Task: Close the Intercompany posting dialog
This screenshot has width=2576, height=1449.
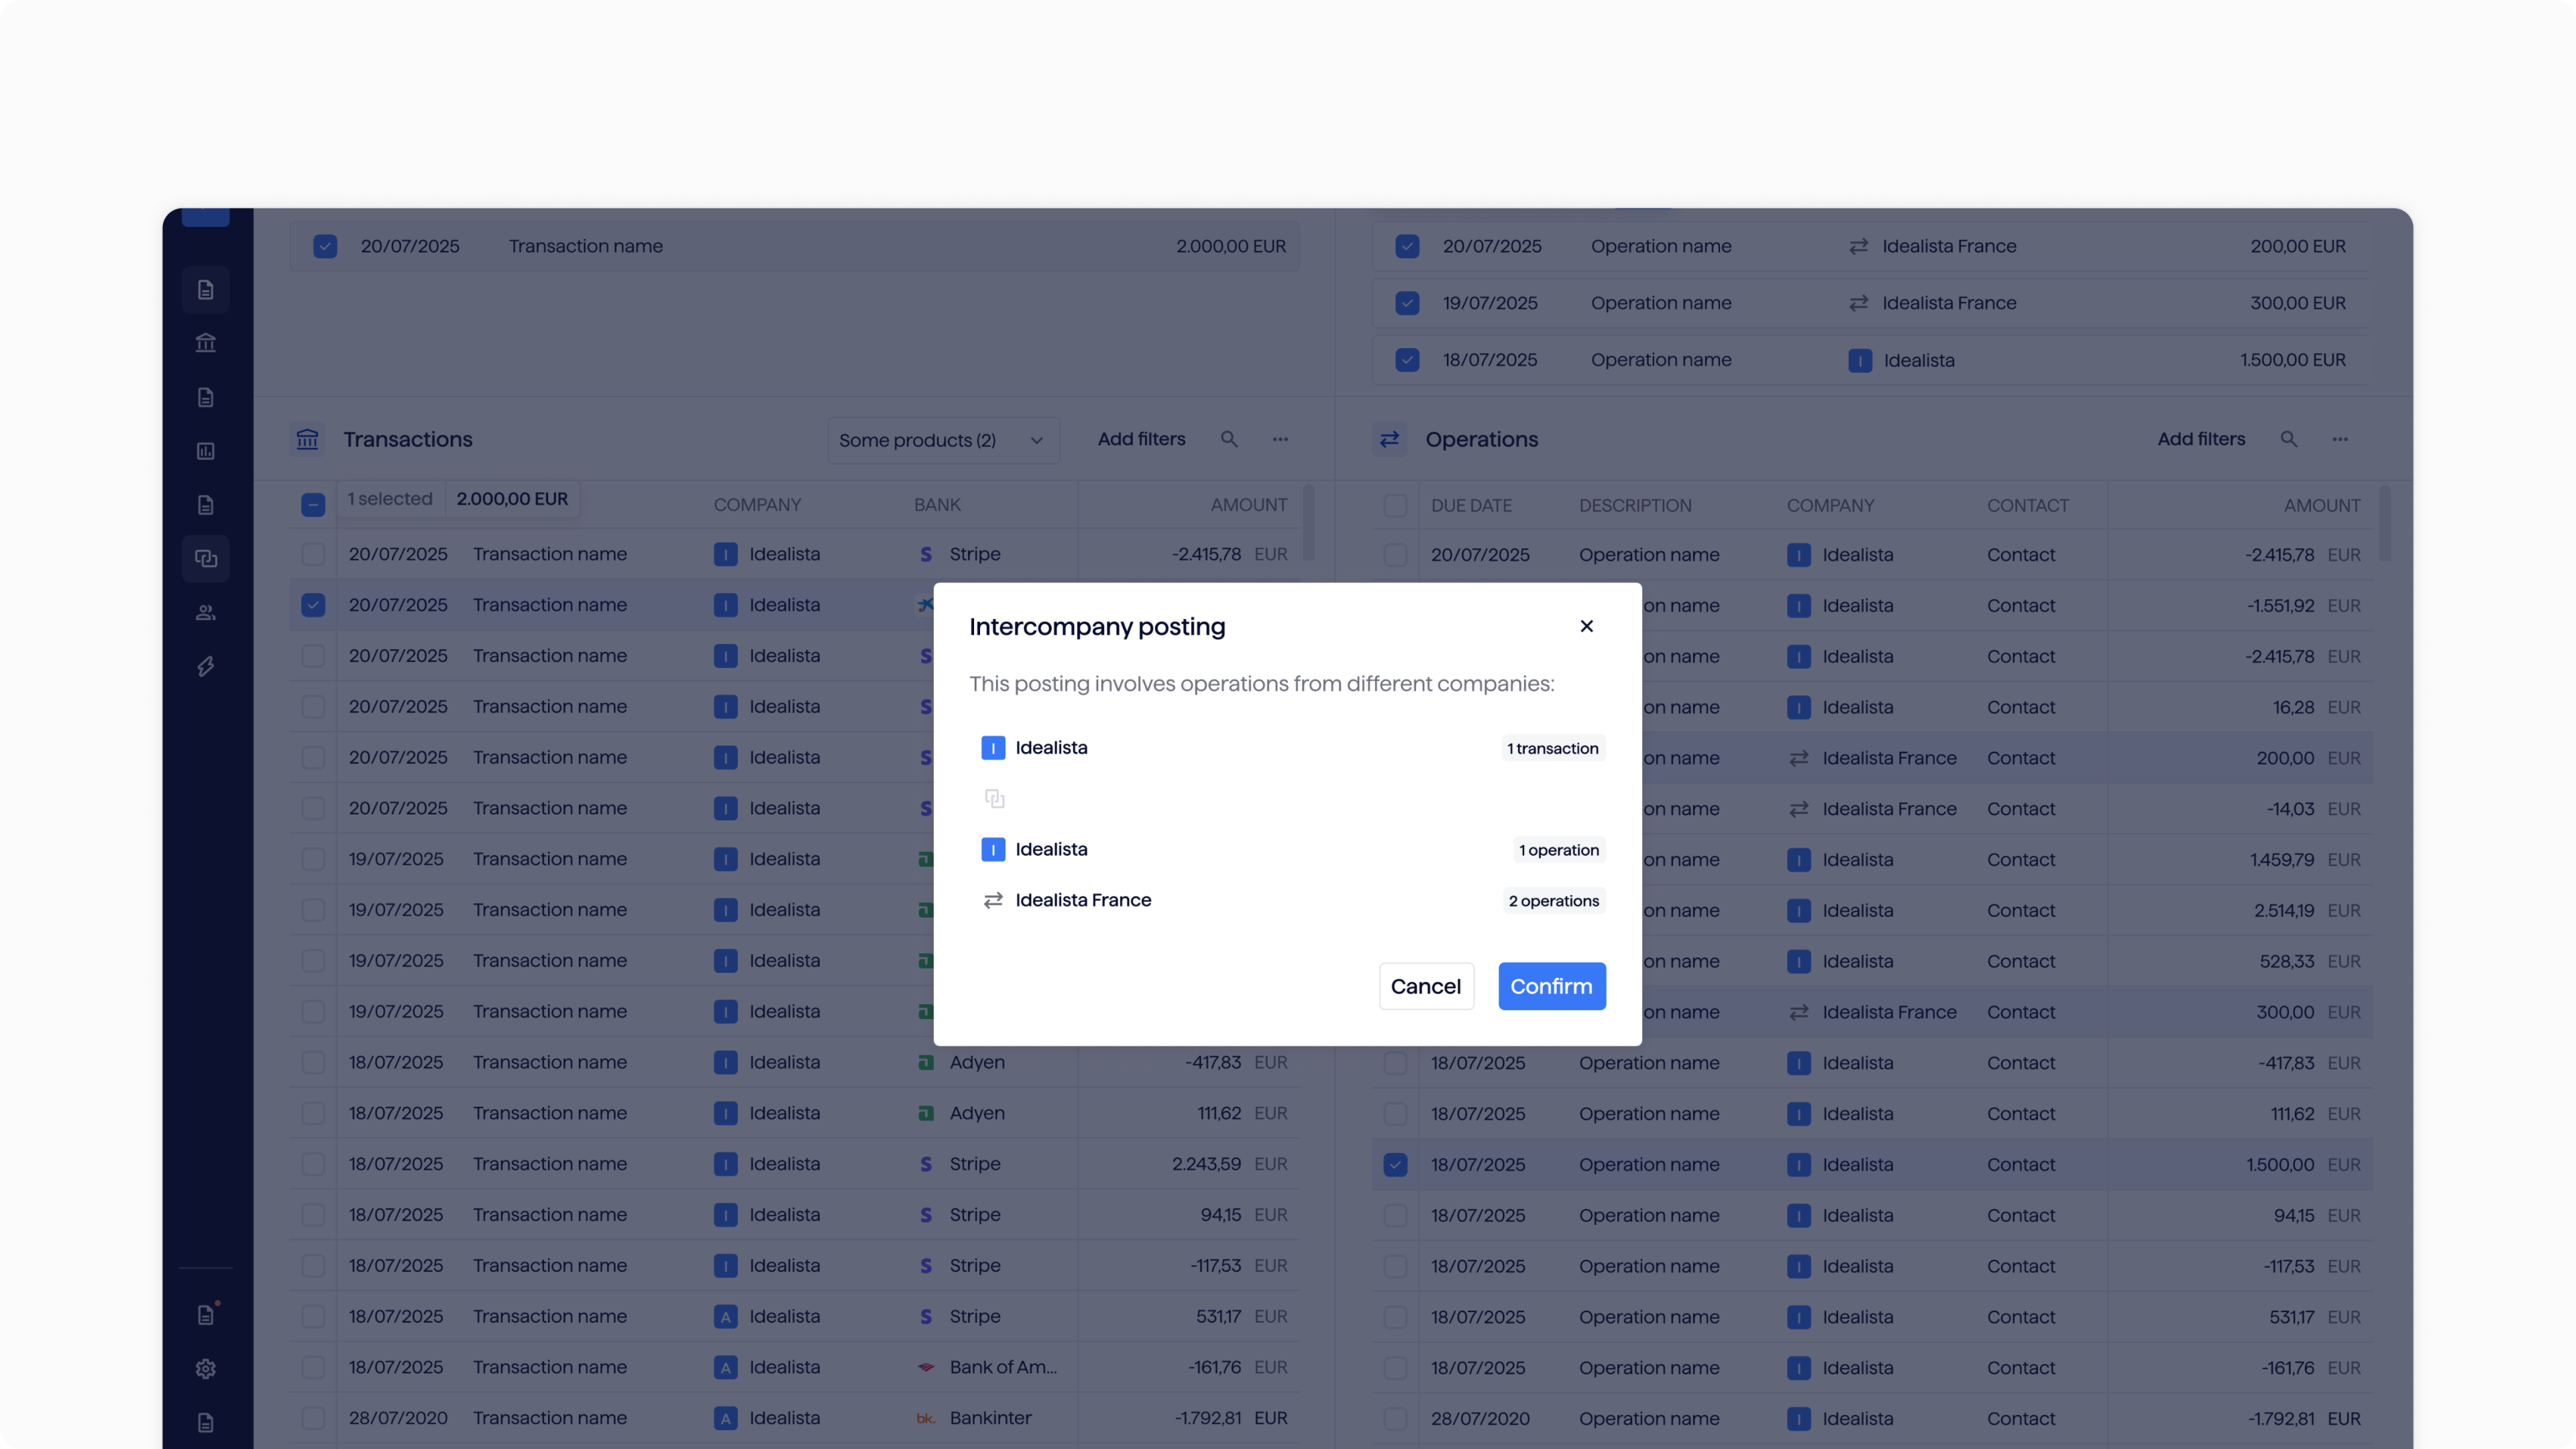Action: point(1586,626)
